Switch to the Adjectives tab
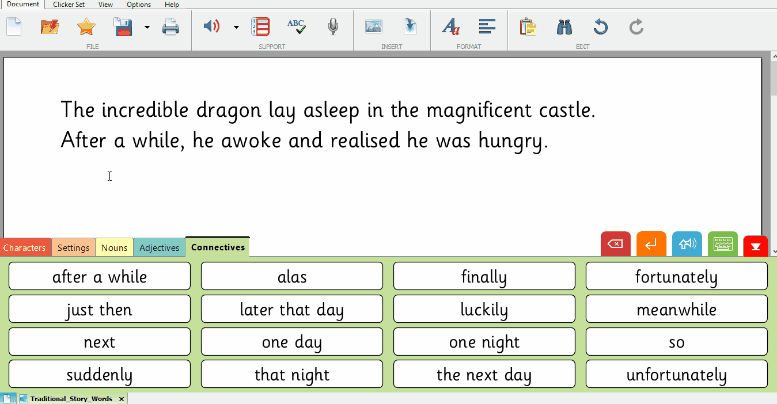This screenshot has width=777, height=404. coord(159,247)
